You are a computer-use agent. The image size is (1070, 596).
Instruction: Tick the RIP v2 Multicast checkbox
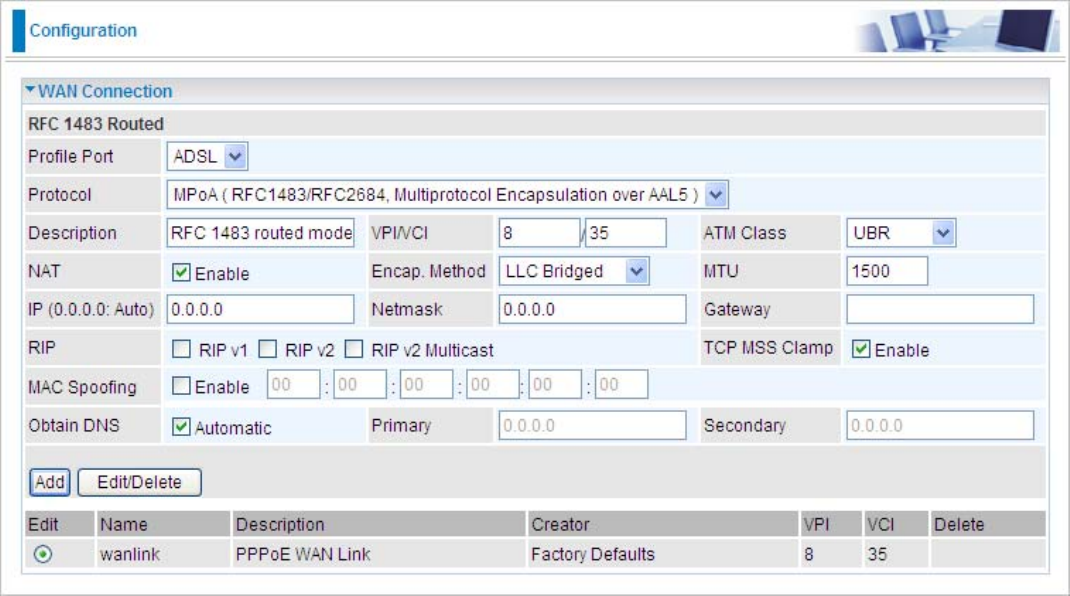point(353,349)
